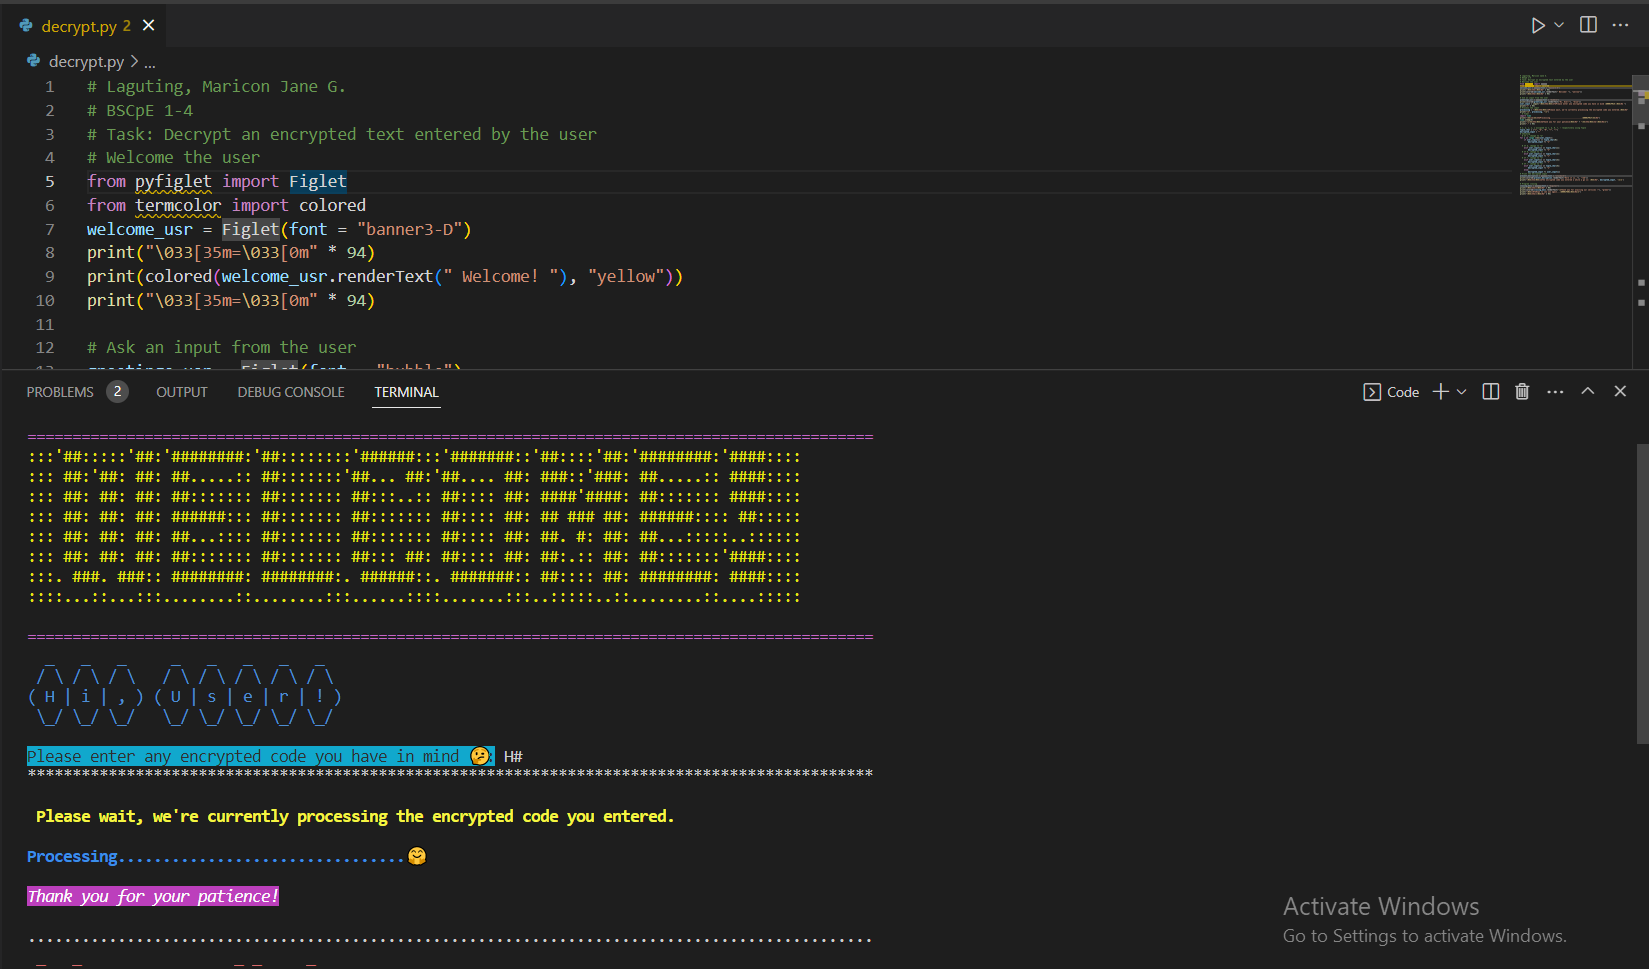Click 'Thank you for your patience!' in terminal
1649x969 pixels.
coord(153,896)
